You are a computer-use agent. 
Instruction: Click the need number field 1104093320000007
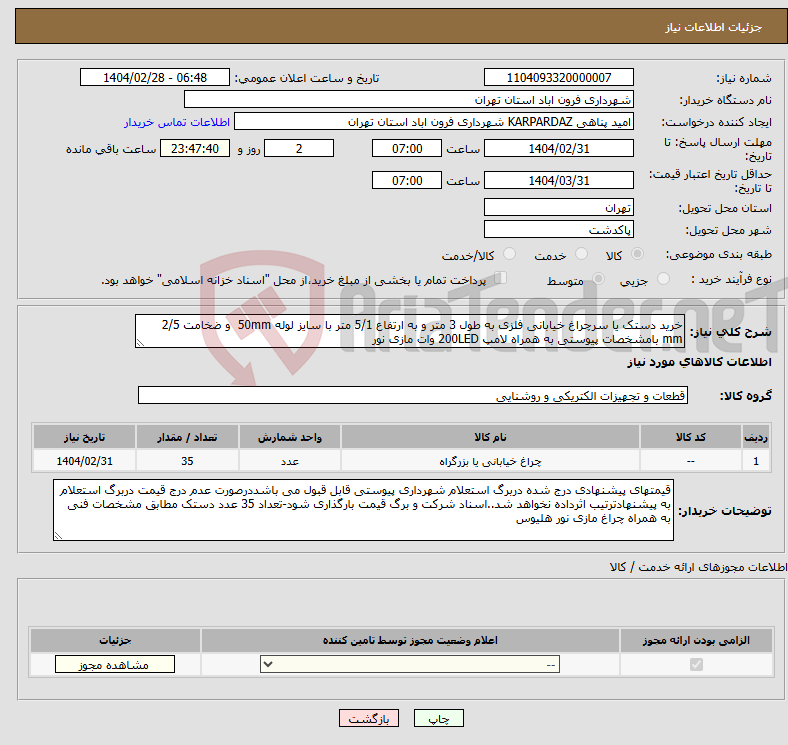pos(558,77)
